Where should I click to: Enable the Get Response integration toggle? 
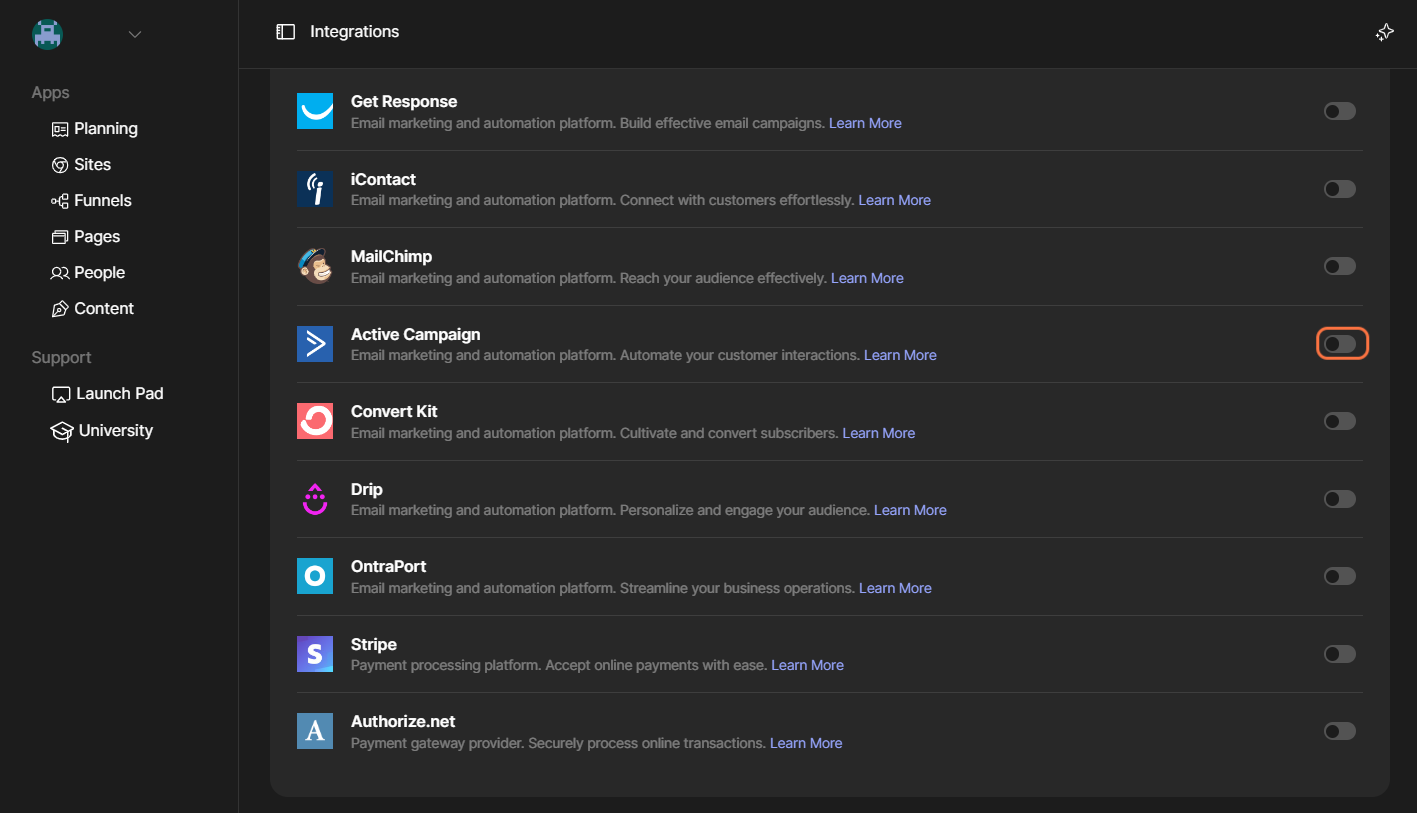(1340, 111)
